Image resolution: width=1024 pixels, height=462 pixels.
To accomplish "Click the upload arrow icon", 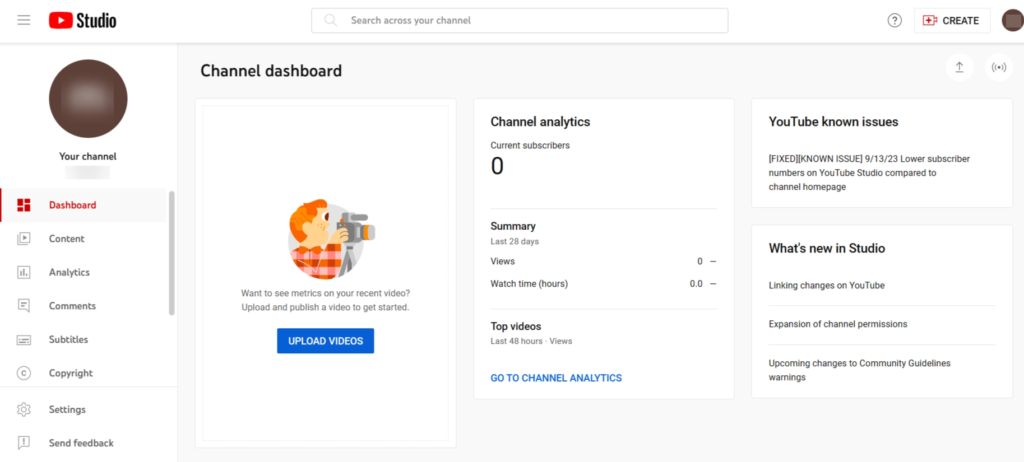I will [x=959, y=68].
